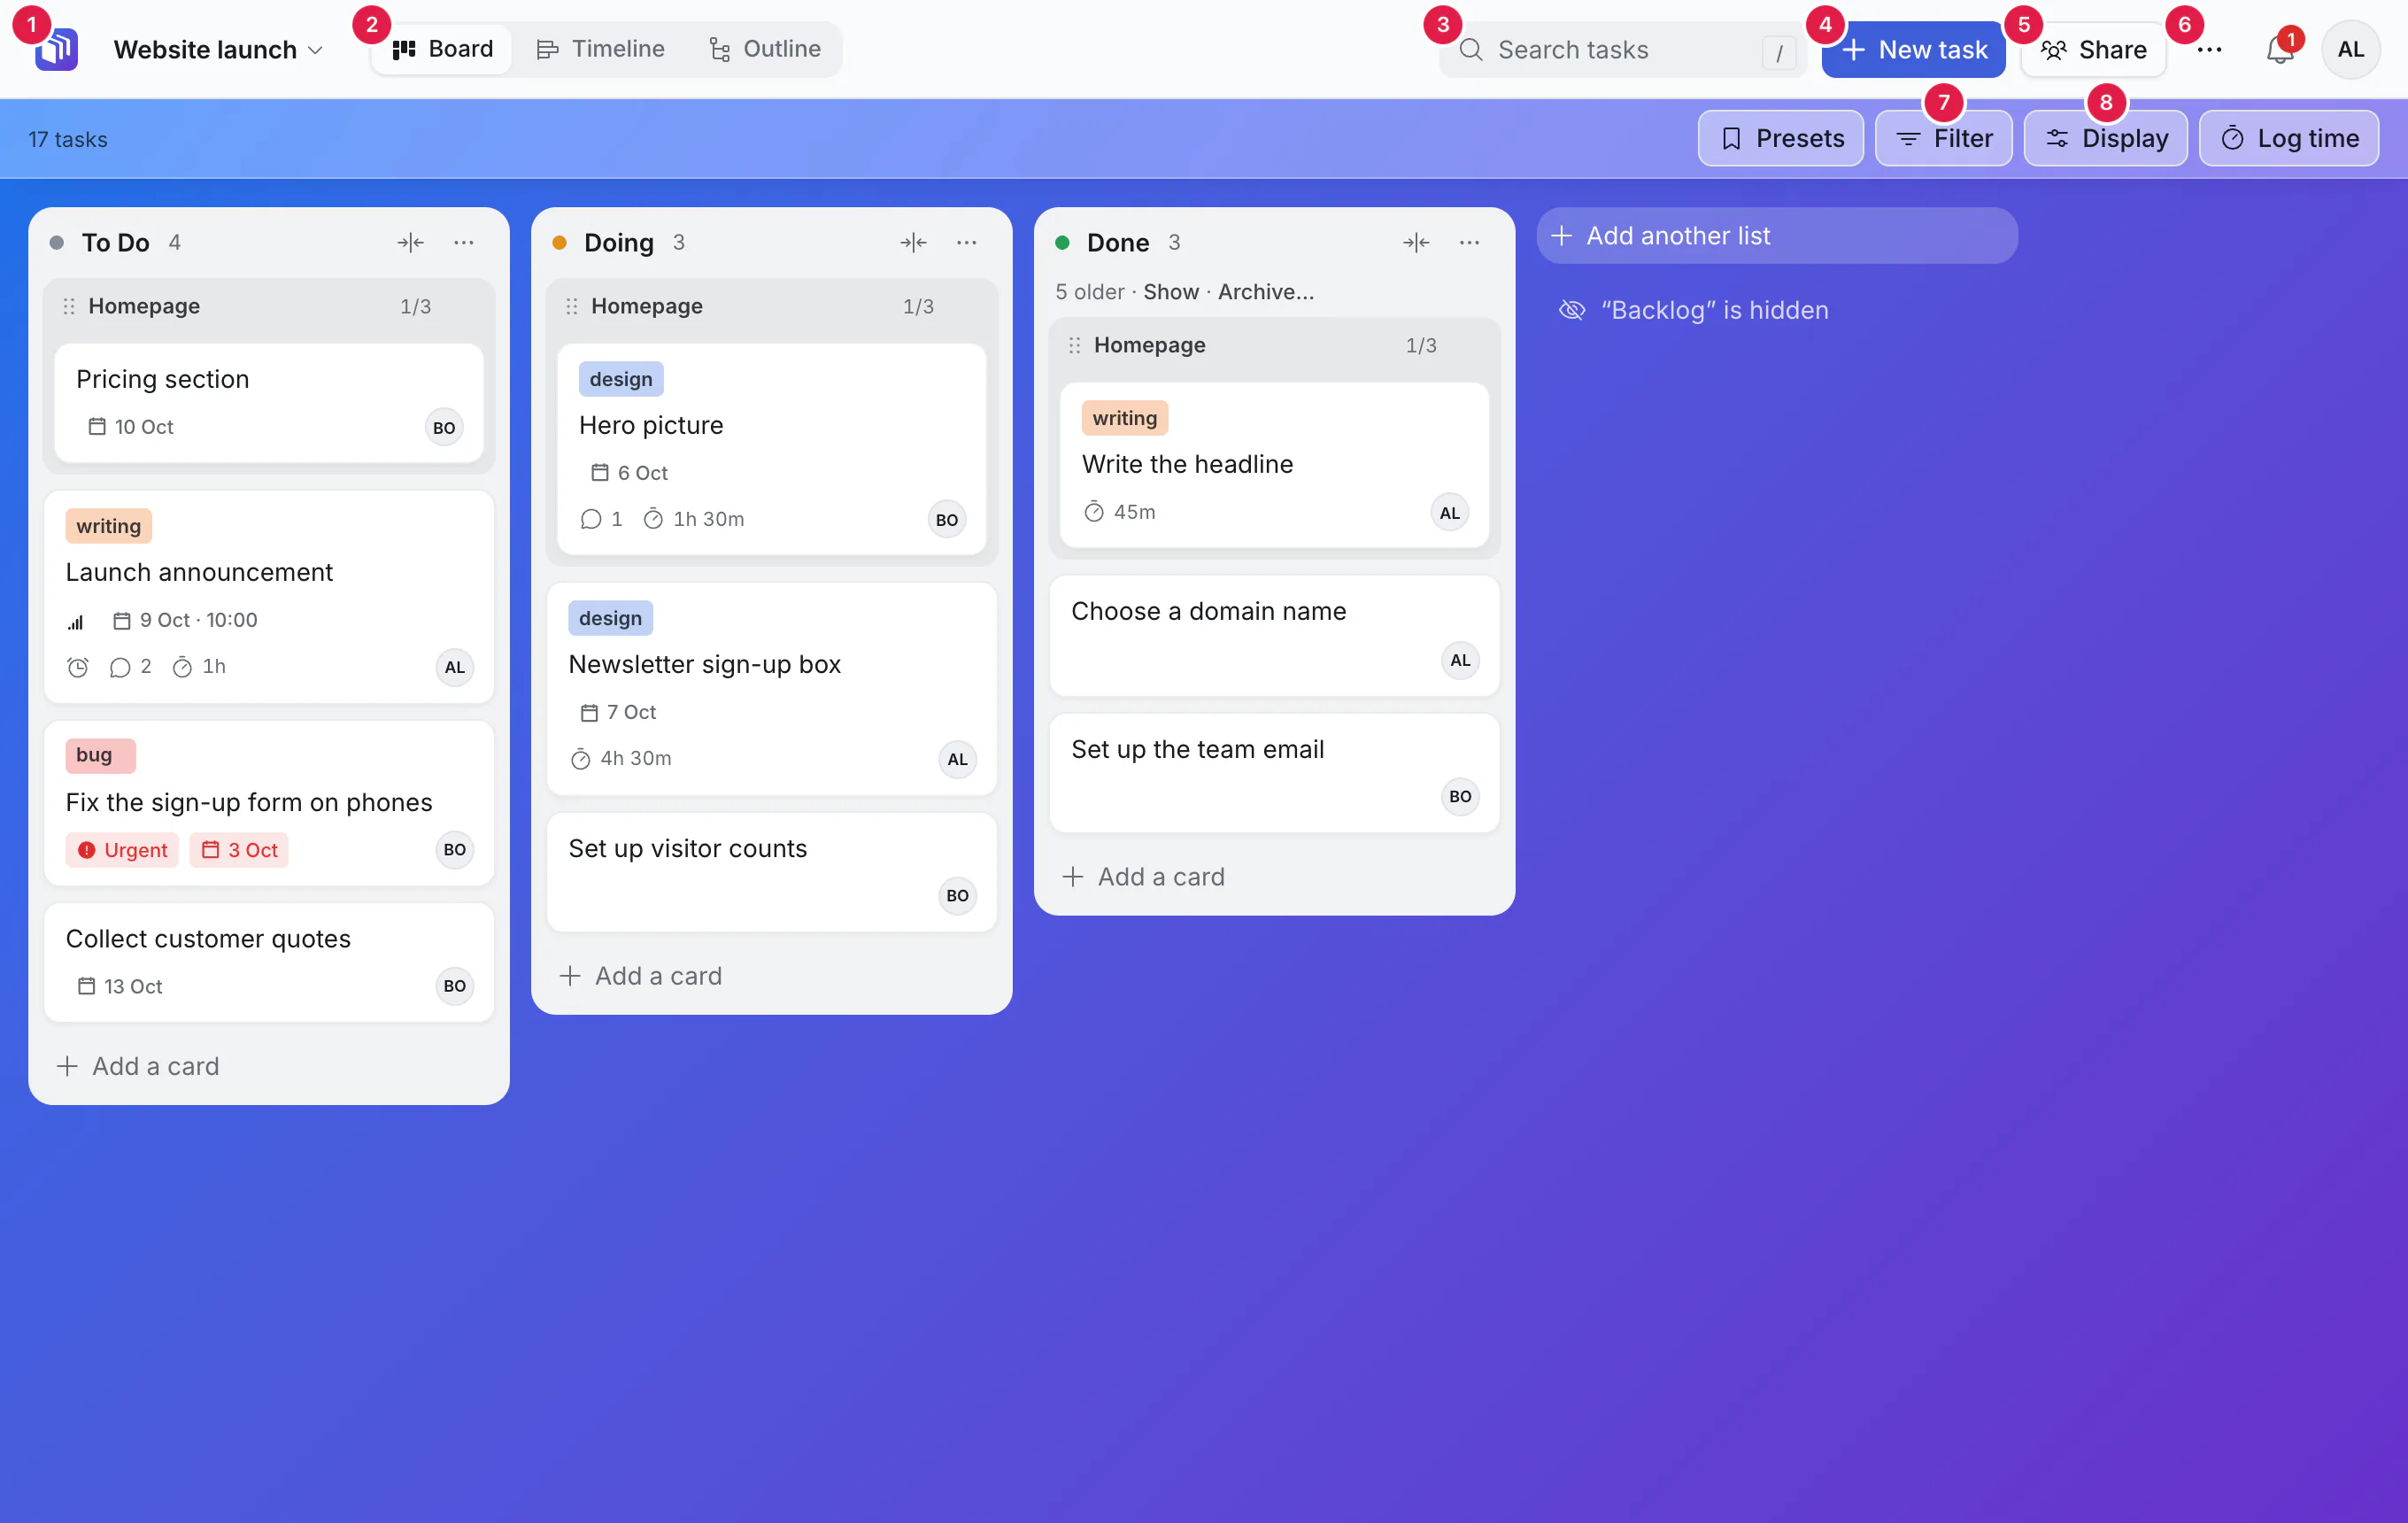This screenshot has height=1523, width=2408.
Task: Switch to the Outline view tab
Action: tap(765, 49)
